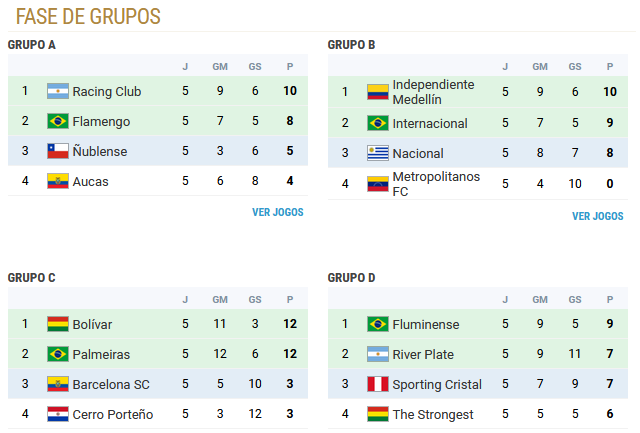Select the Palmeiras team name
Viewport: 640px width, 433px height.
(101, 354)
